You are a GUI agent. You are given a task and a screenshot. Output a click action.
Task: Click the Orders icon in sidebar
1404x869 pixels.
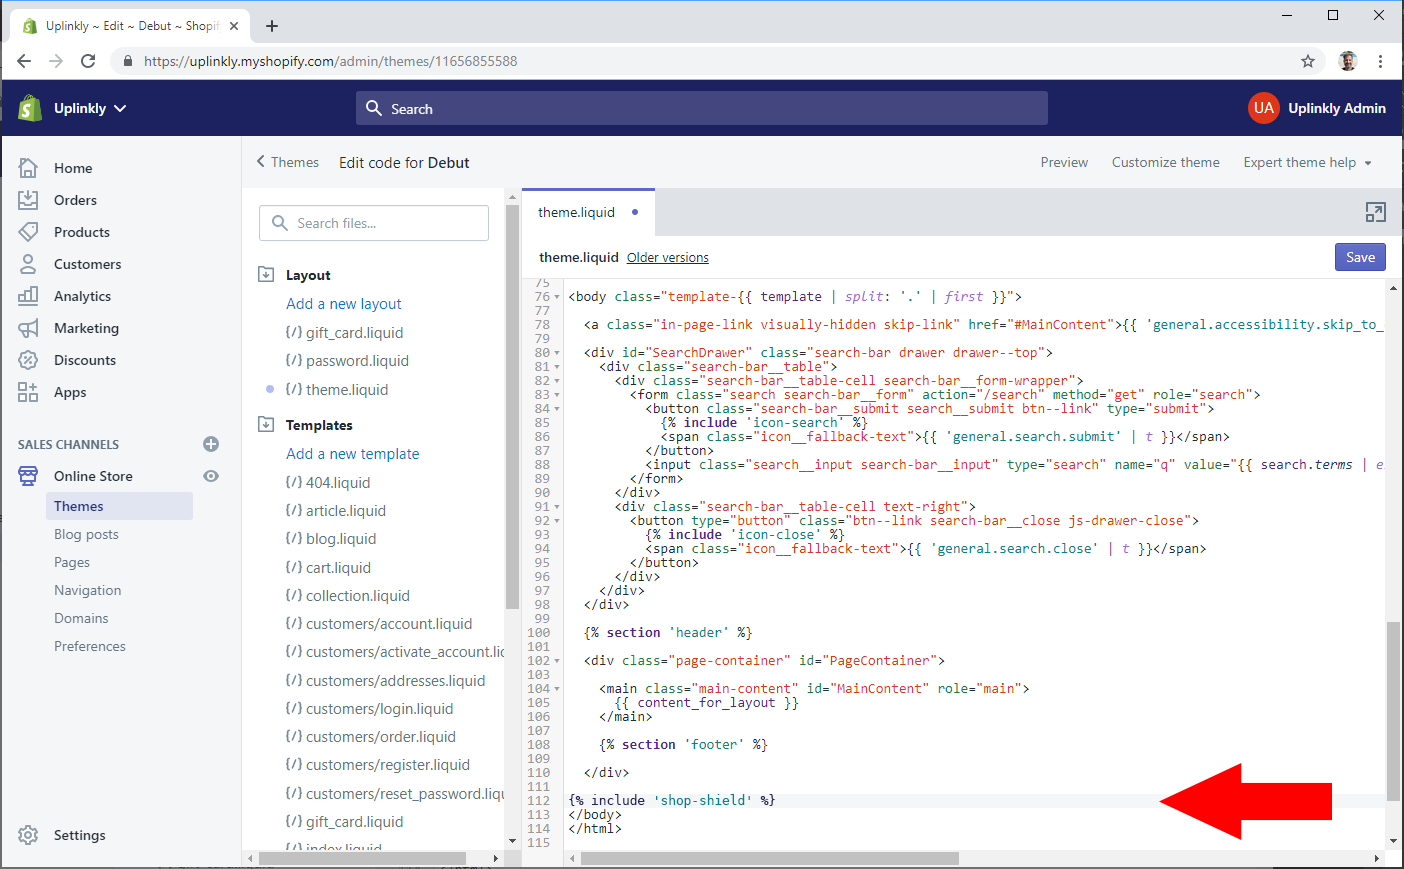click(28, 200)
